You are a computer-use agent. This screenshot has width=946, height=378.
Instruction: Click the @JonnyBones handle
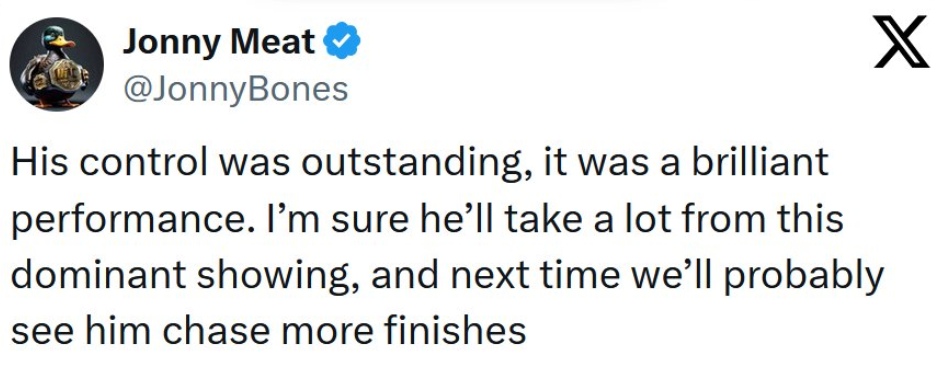tap(235, 89)
